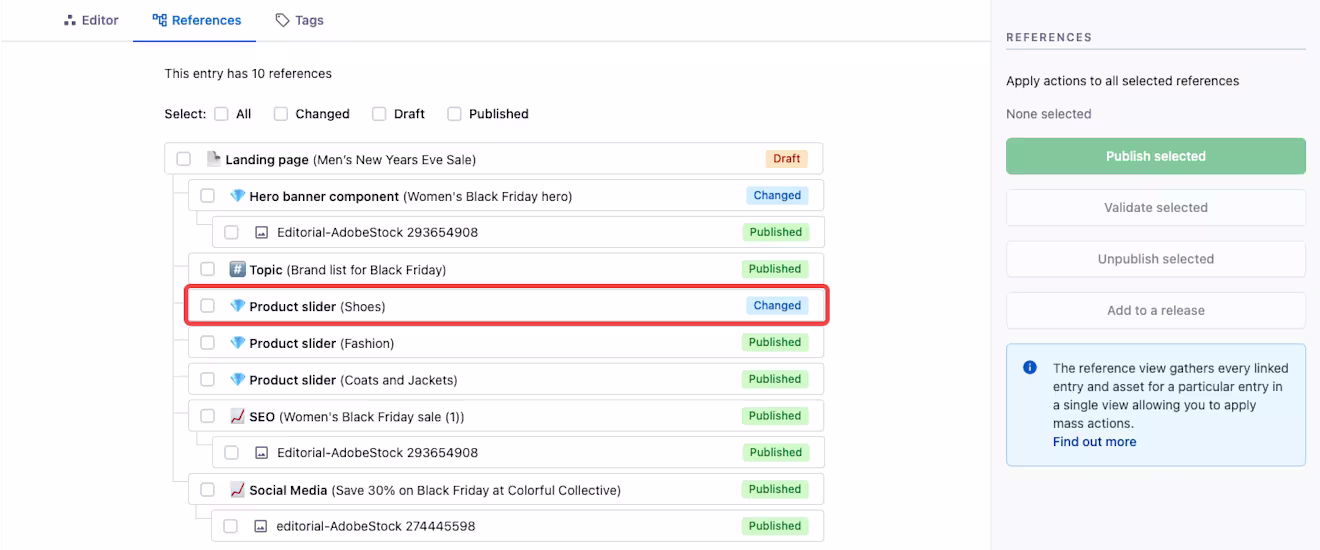
Task: Click the Publish selected button
Action: [x=1156, y=156]
